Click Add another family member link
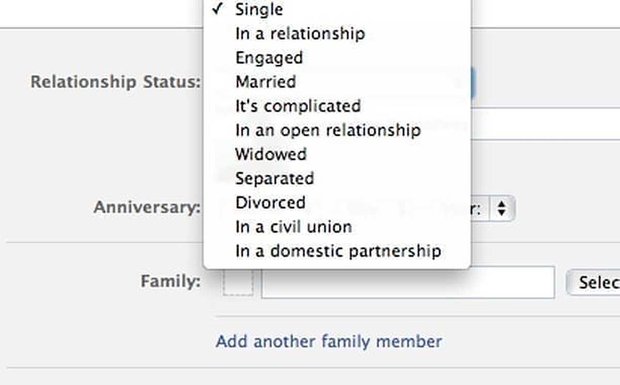 click(x=329, y=342)
